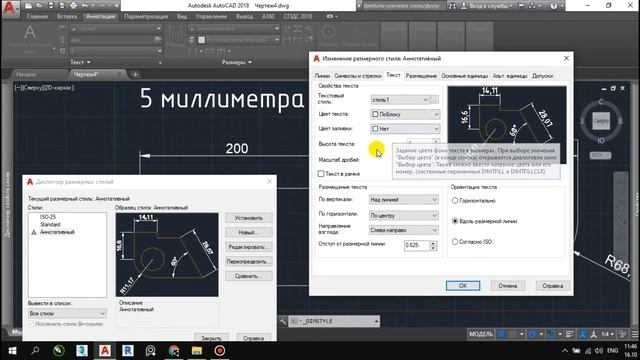Click Cancel in the modify style dialog
640x360 pixels.
point(507,286)
